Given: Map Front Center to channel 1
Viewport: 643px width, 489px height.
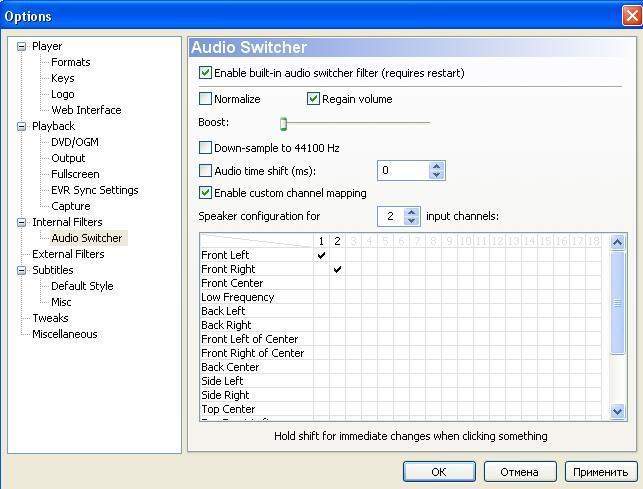Looking at the screenshot, I should click(x=322, y=283).
